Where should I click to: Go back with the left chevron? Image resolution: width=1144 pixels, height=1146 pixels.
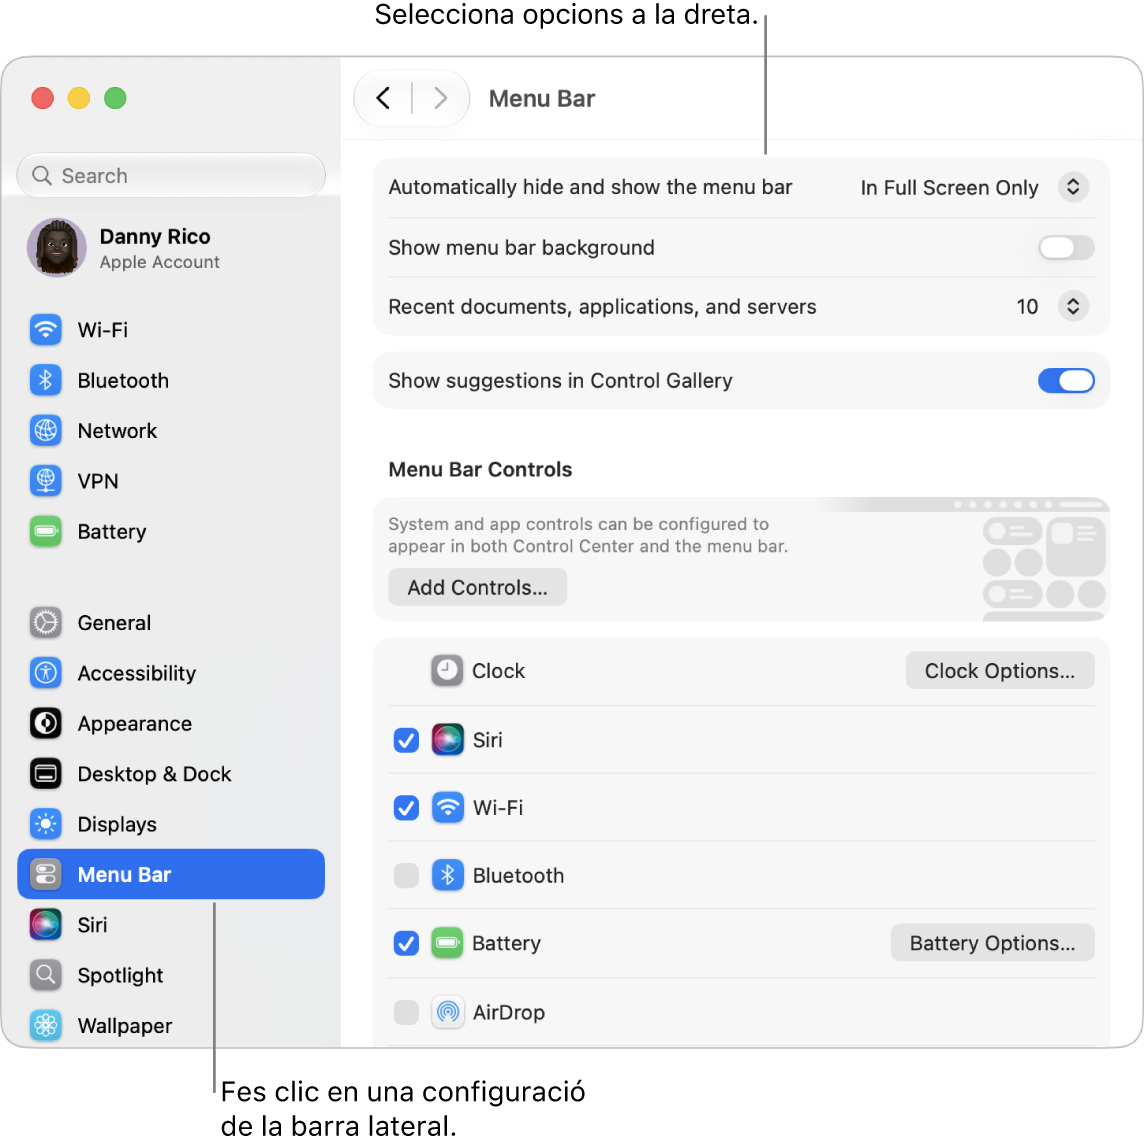[x=384, y=98]
